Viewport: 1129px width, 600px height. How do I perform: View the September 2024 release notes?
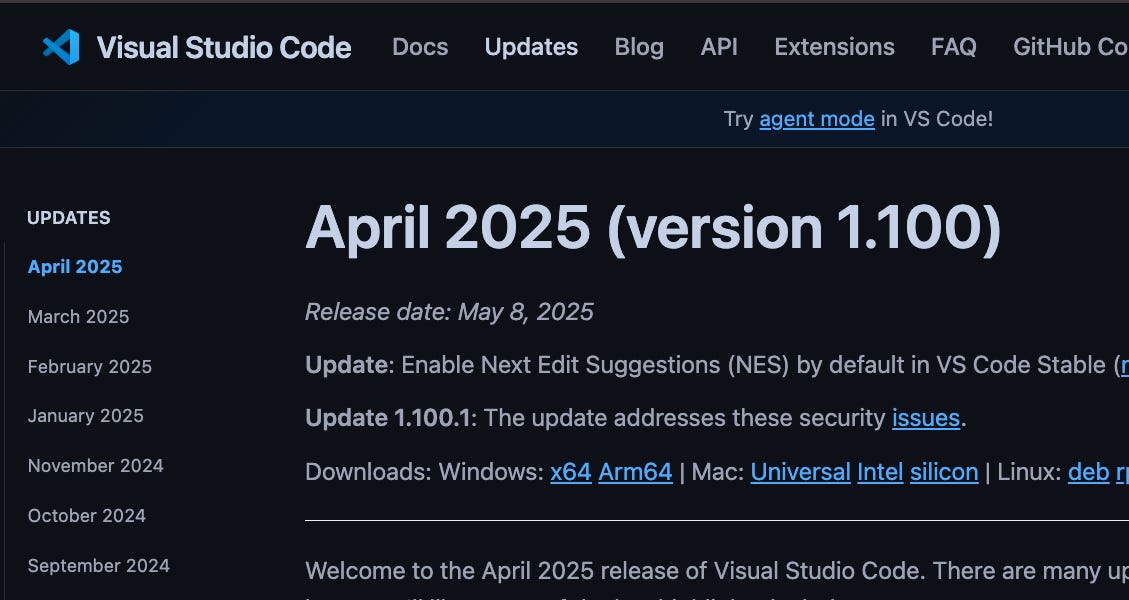click(x=98, y=565)
